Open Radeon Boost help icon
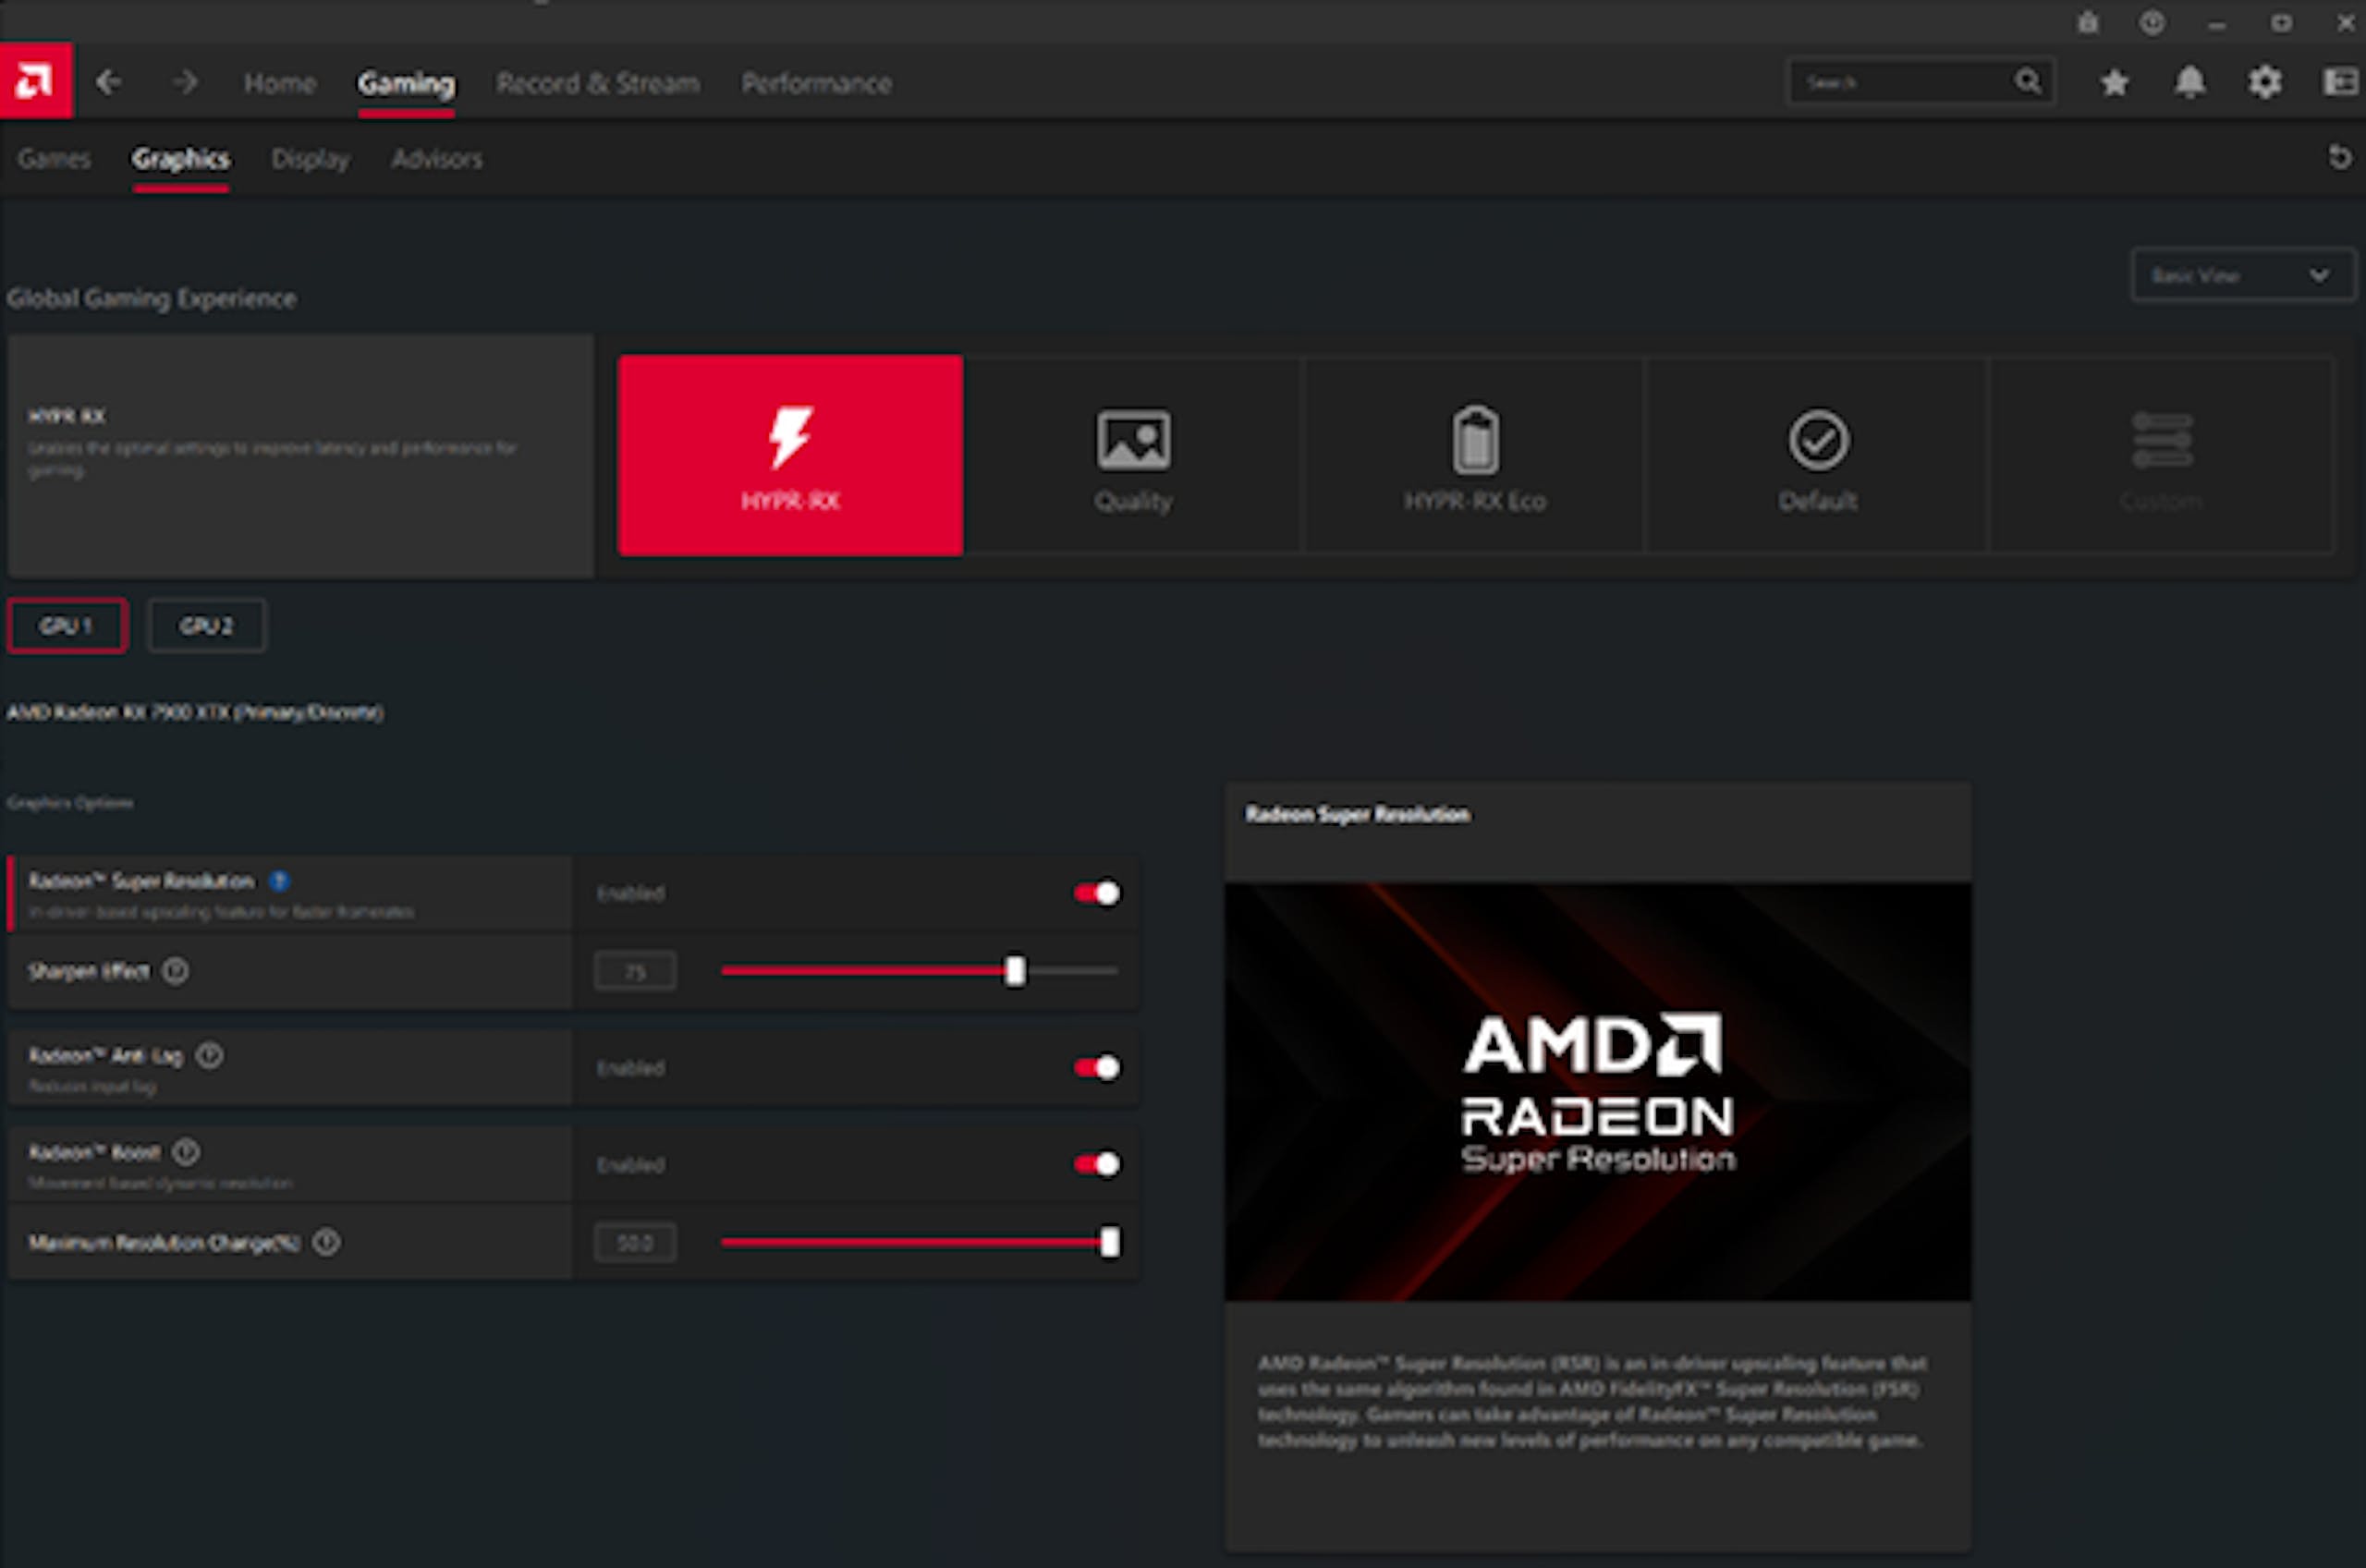Screen dimensions: 2366x1568 click(x=187, y=1152)
